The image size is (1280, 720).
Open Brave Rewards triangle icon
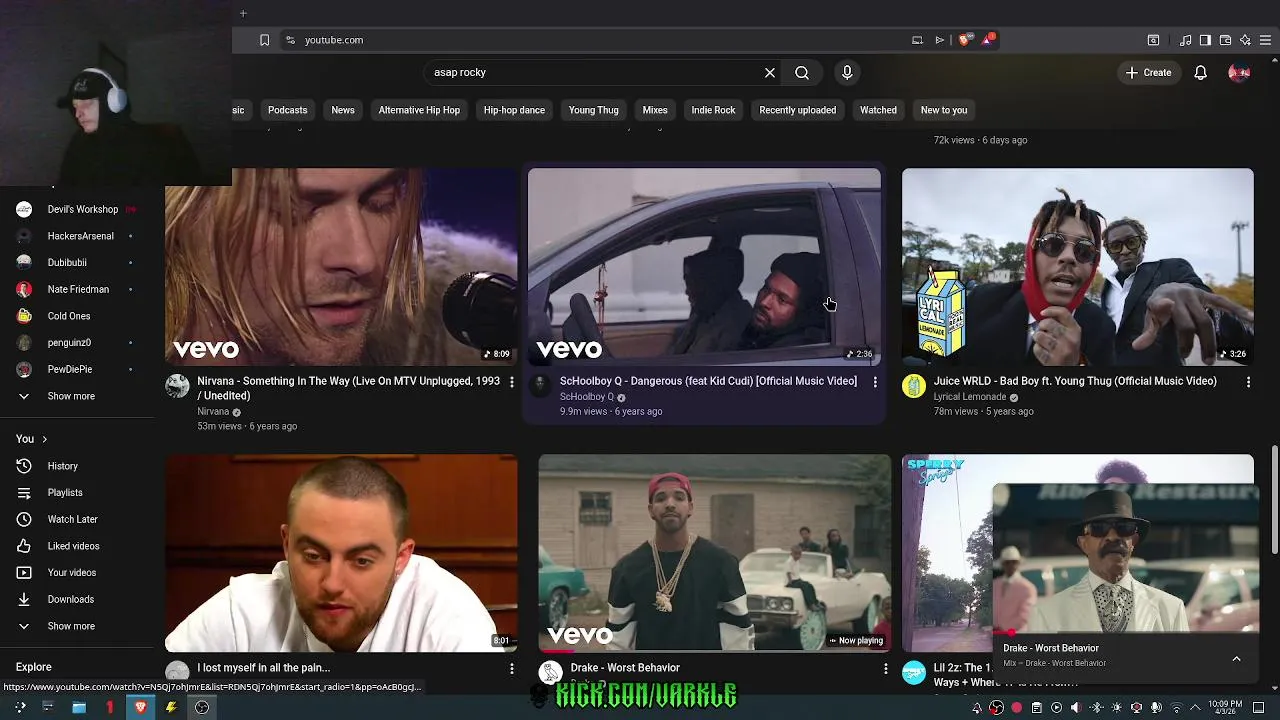tap(988, 40)
